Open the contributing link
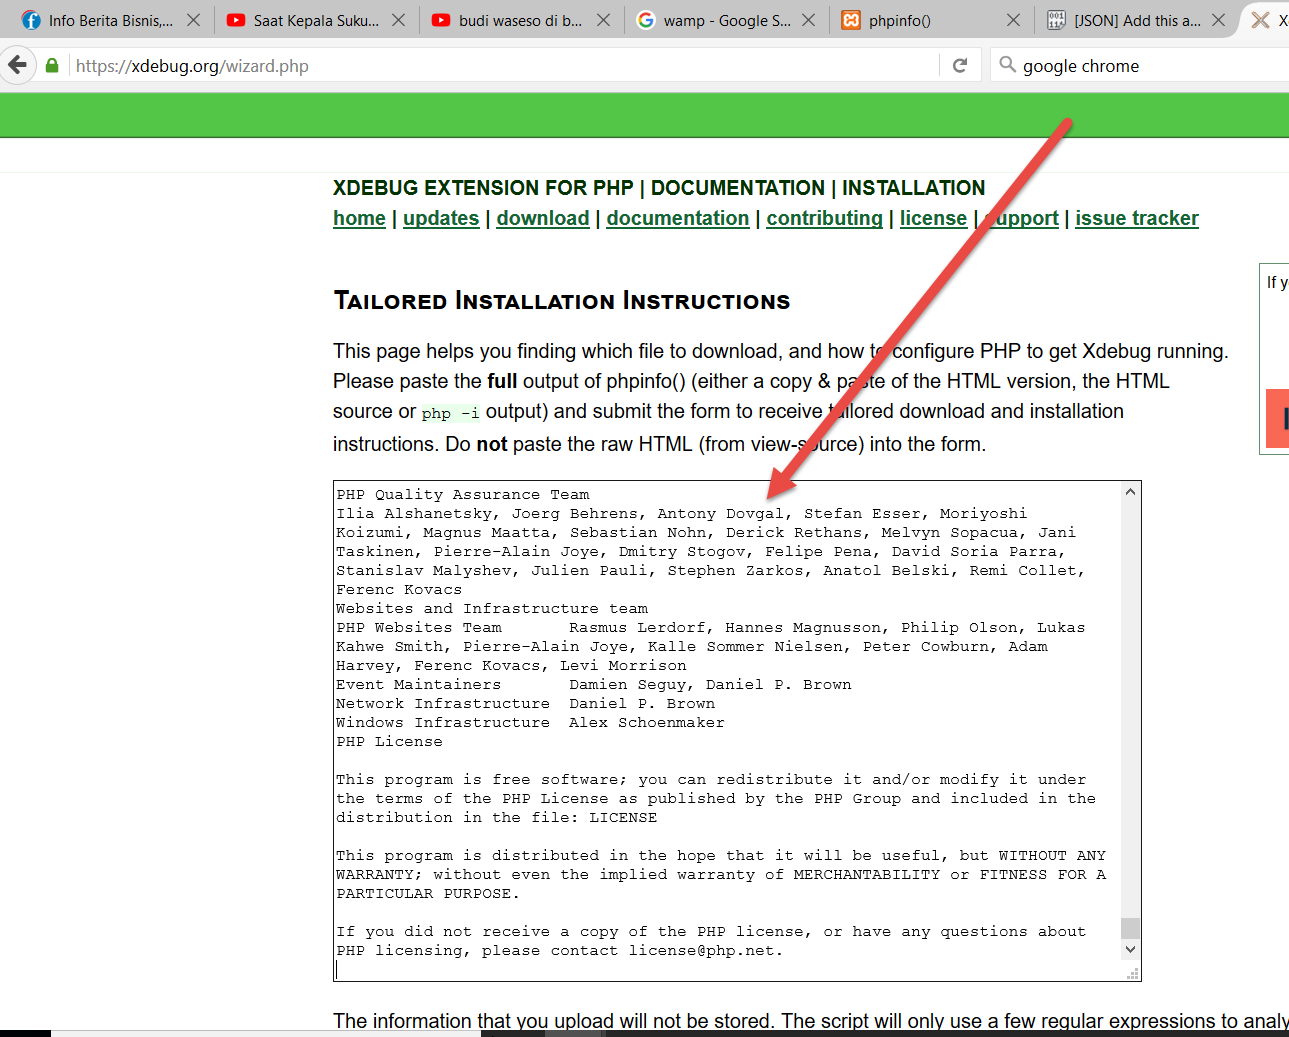Image resolution: width=1289 pixels, height=1037 pixels. (825, 218)
